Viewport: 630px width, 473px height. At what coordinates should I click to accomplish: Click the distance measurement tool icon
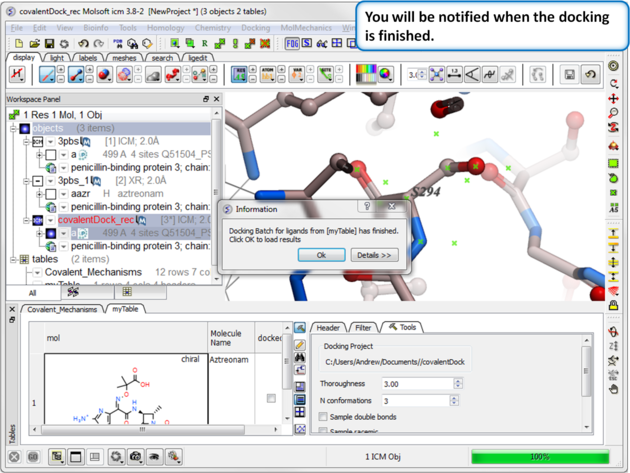coord(454,74)
